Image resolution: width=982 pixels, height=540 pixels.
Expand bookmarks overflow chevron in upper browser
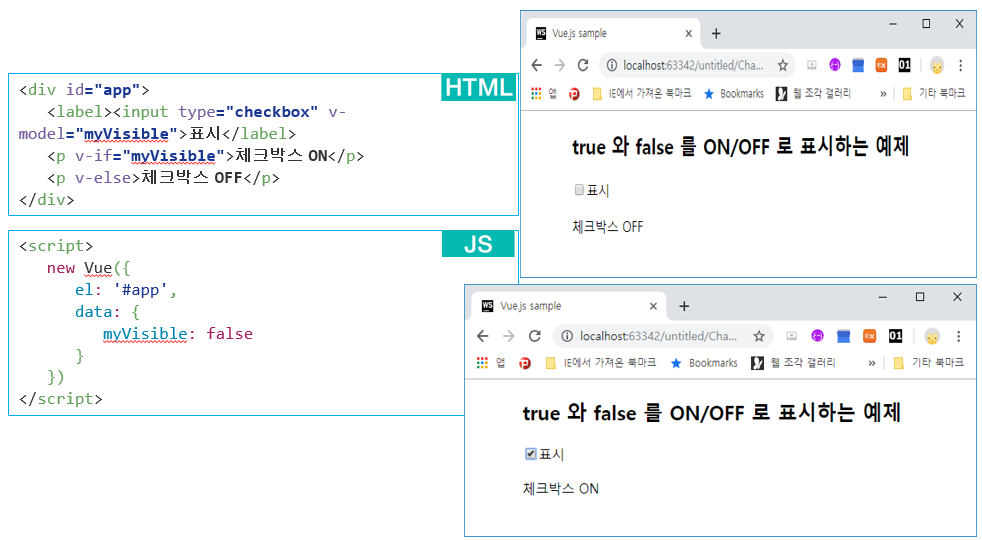point(883,94)
